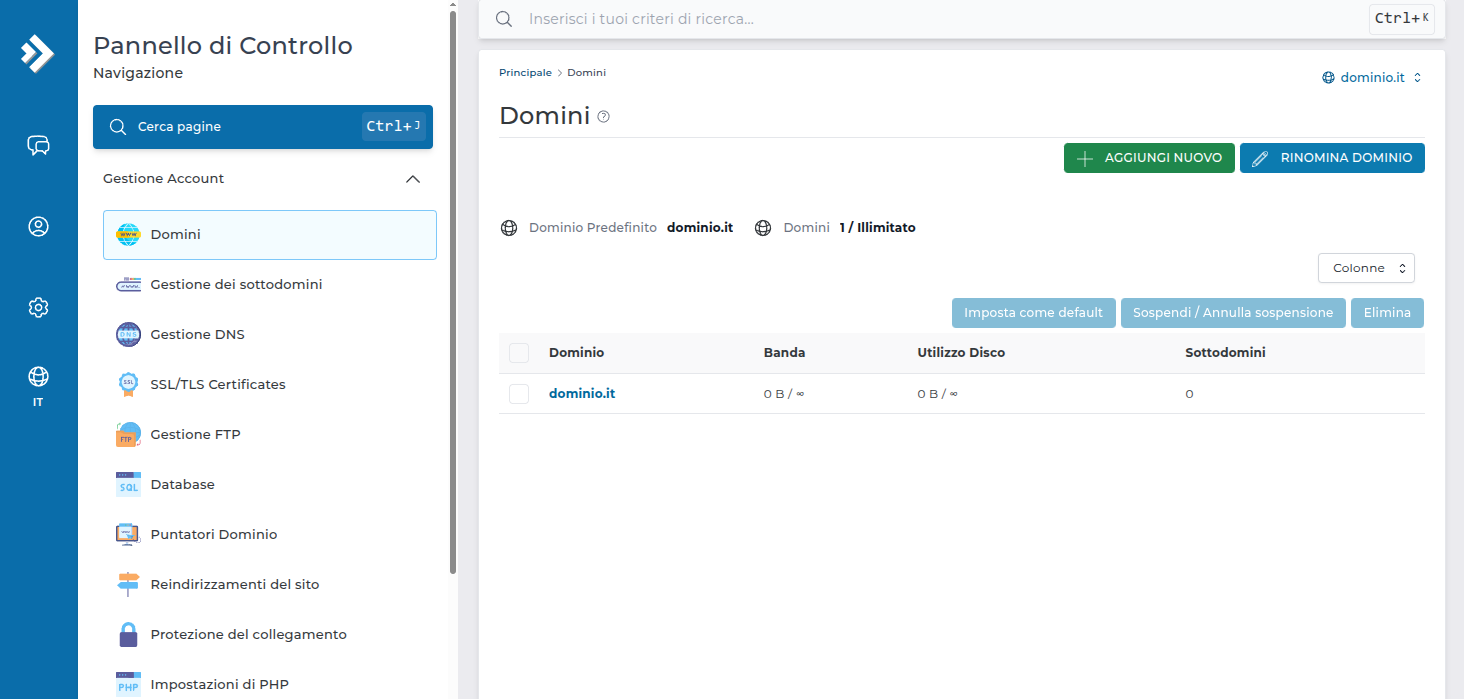This screenshot has width=1464, height=699.
Task: Click the Impostazioni di PHP icon
Action: tap(128, 685)
